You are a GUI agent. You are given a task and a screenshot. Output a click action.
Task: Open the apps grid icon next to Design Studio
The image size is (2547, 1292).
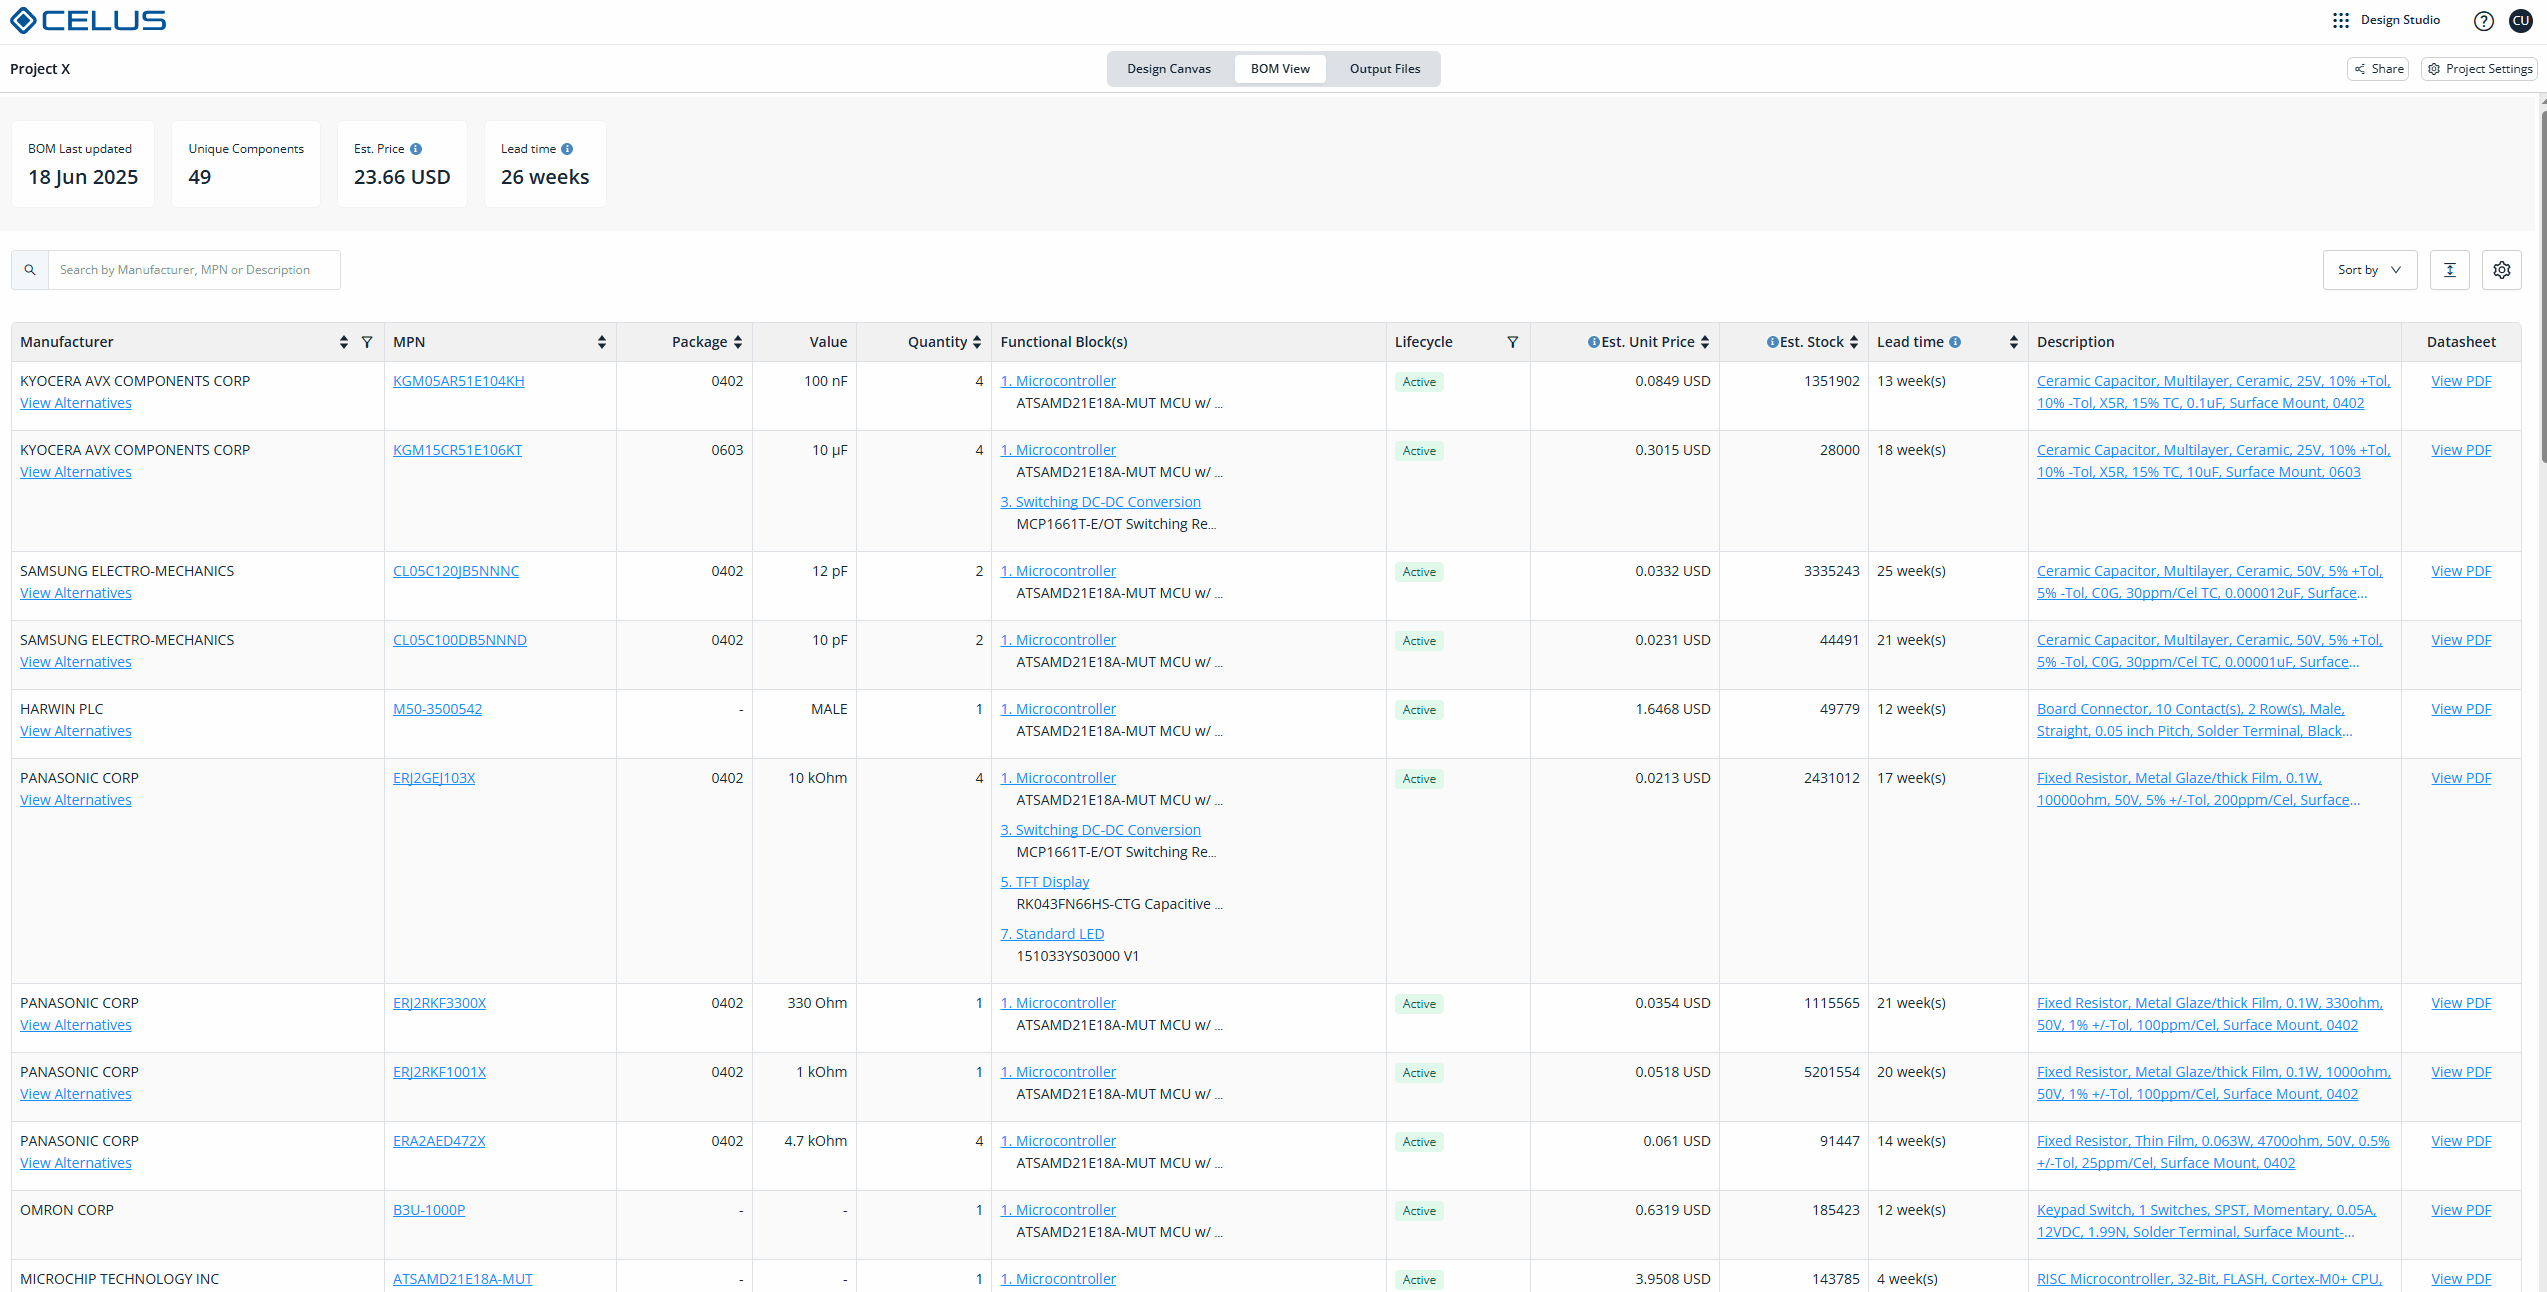click(x=2341, y=20)
